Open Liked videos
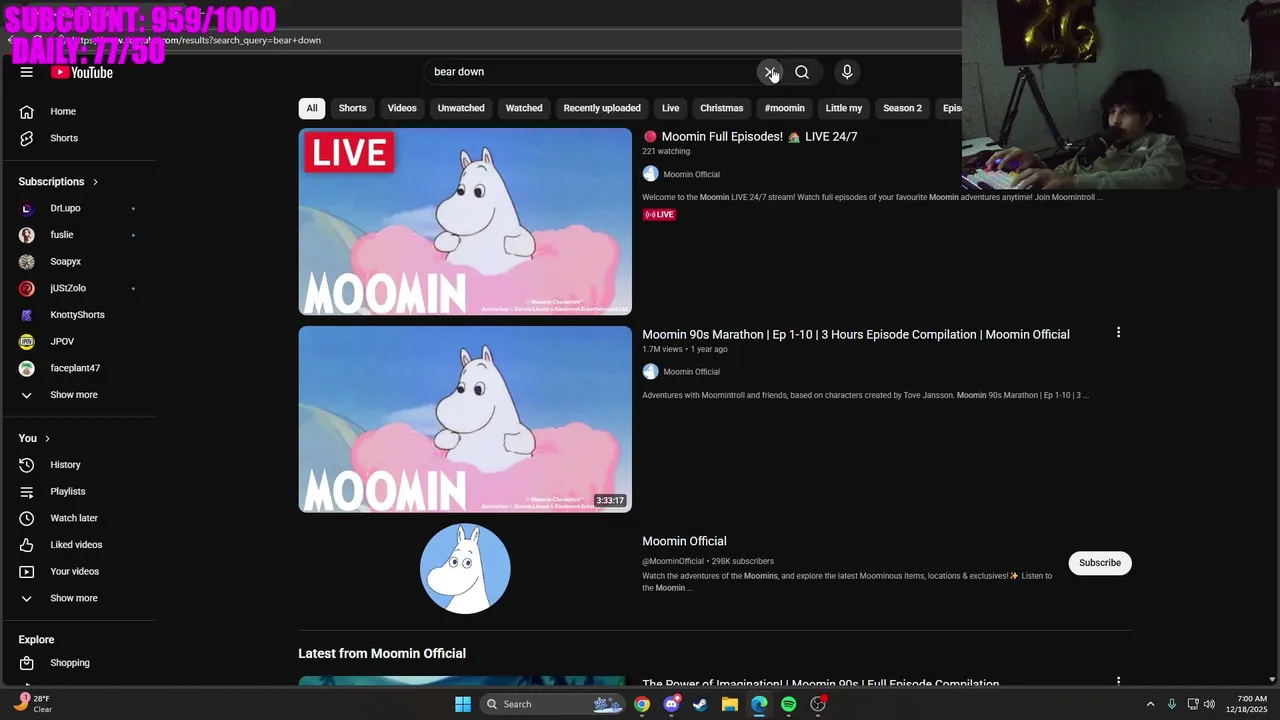The image size is (1280, 720). pos(78,545)
